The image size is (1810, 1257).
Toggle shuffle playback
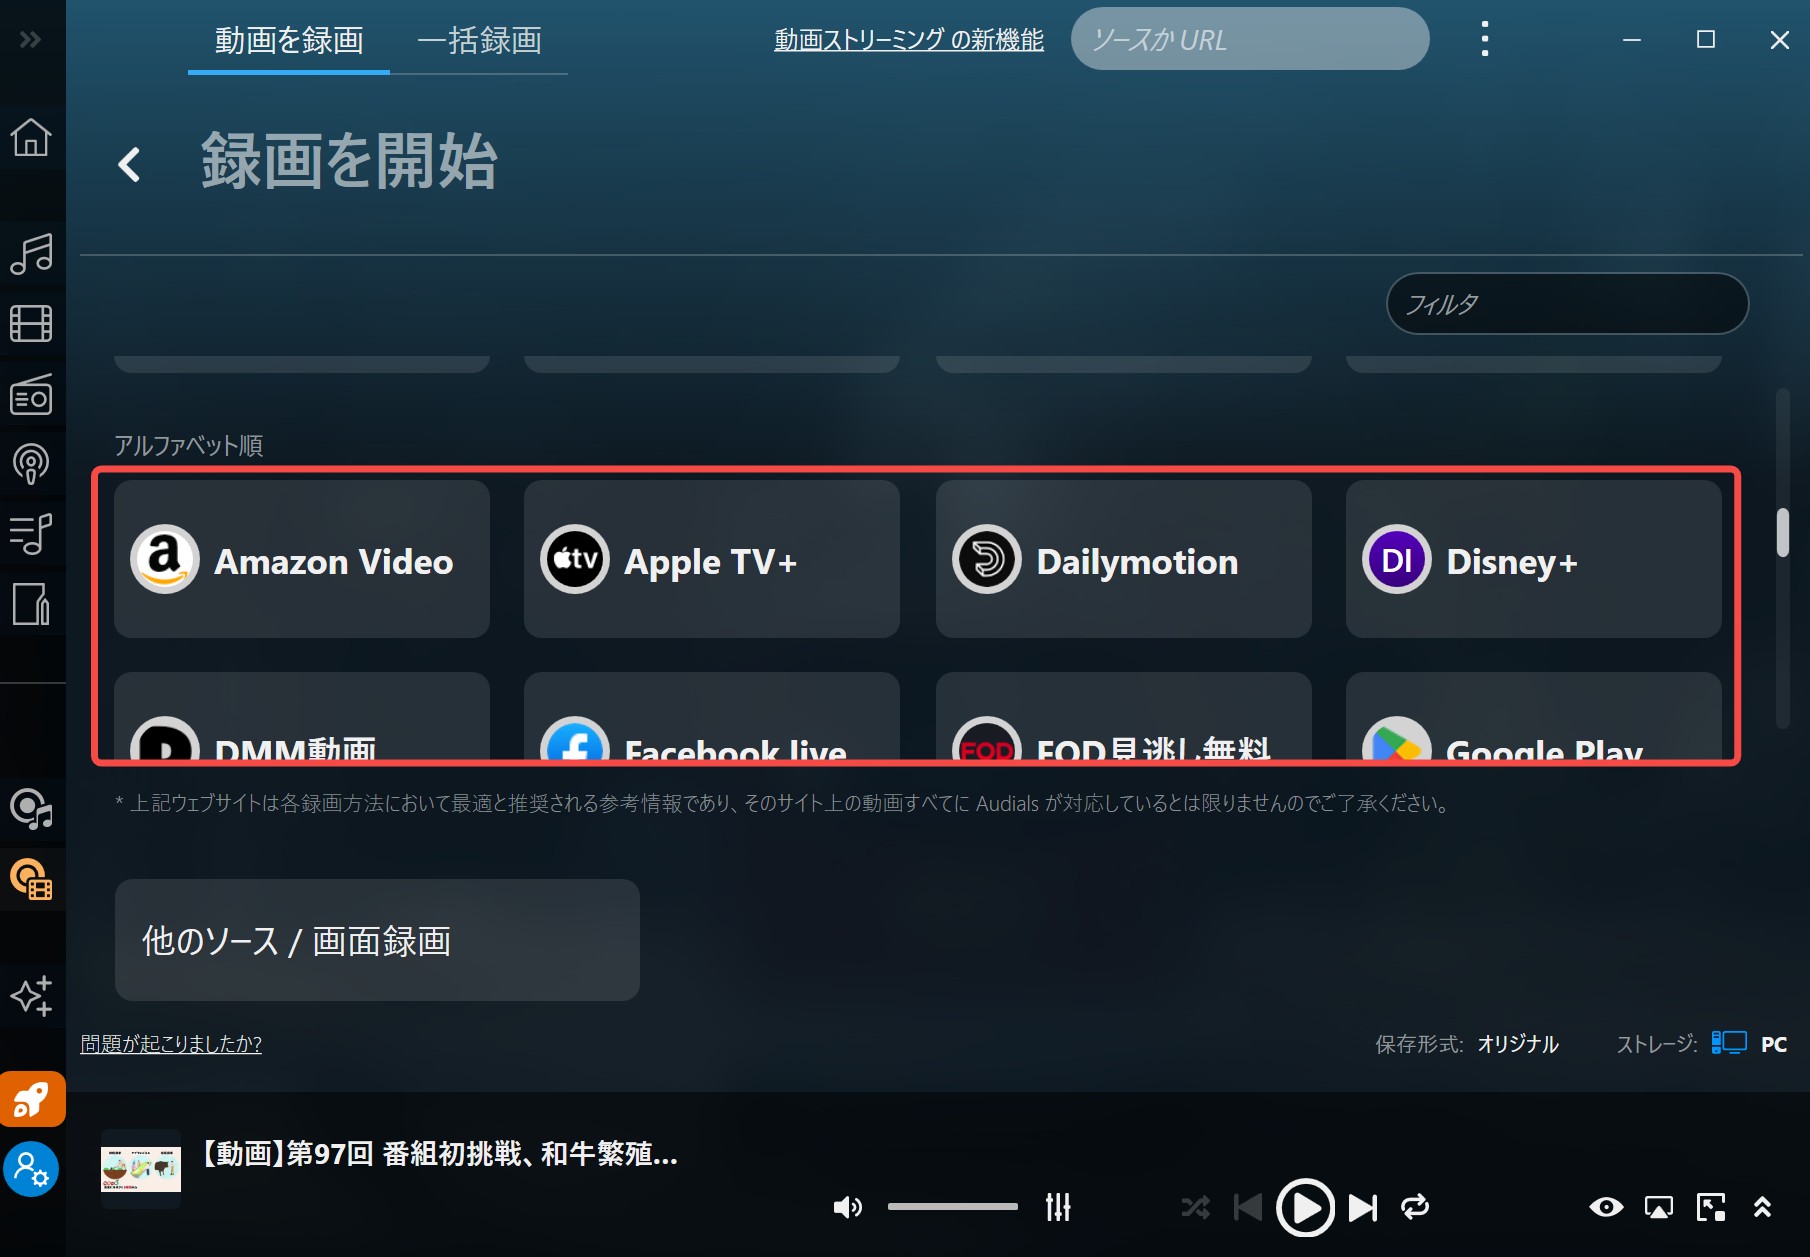pos(1195,1207)
